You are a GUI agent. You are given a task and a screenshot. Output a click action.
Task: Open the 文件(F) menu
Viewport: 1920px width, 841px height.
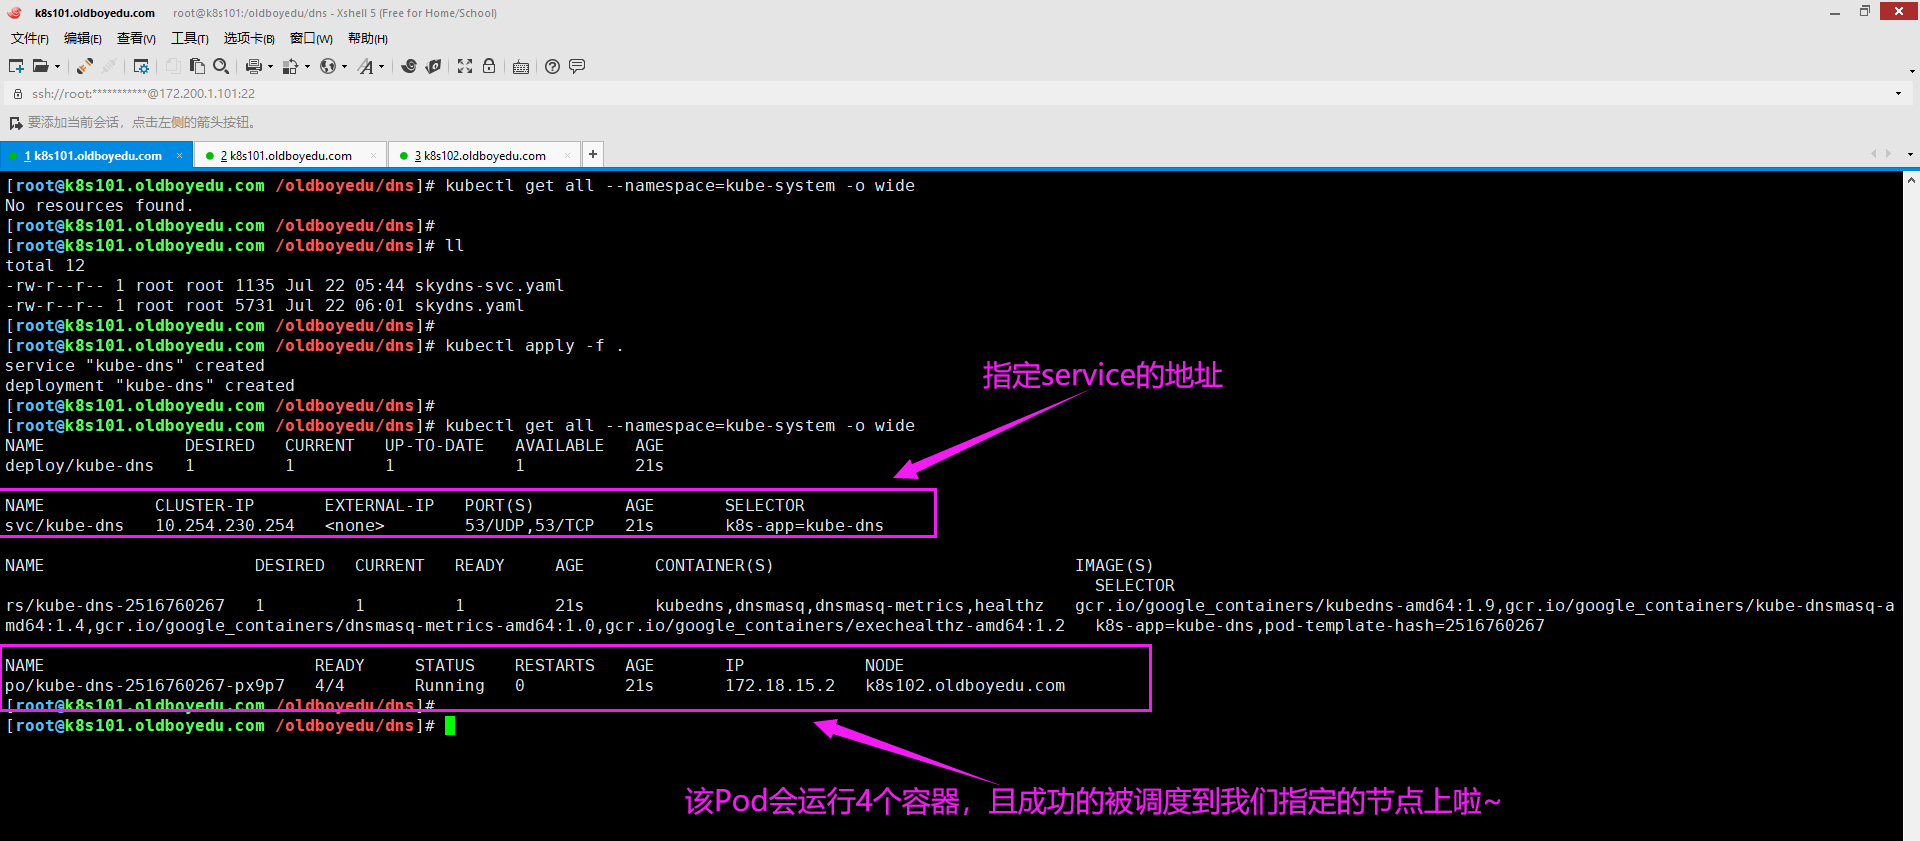[29, 38]
